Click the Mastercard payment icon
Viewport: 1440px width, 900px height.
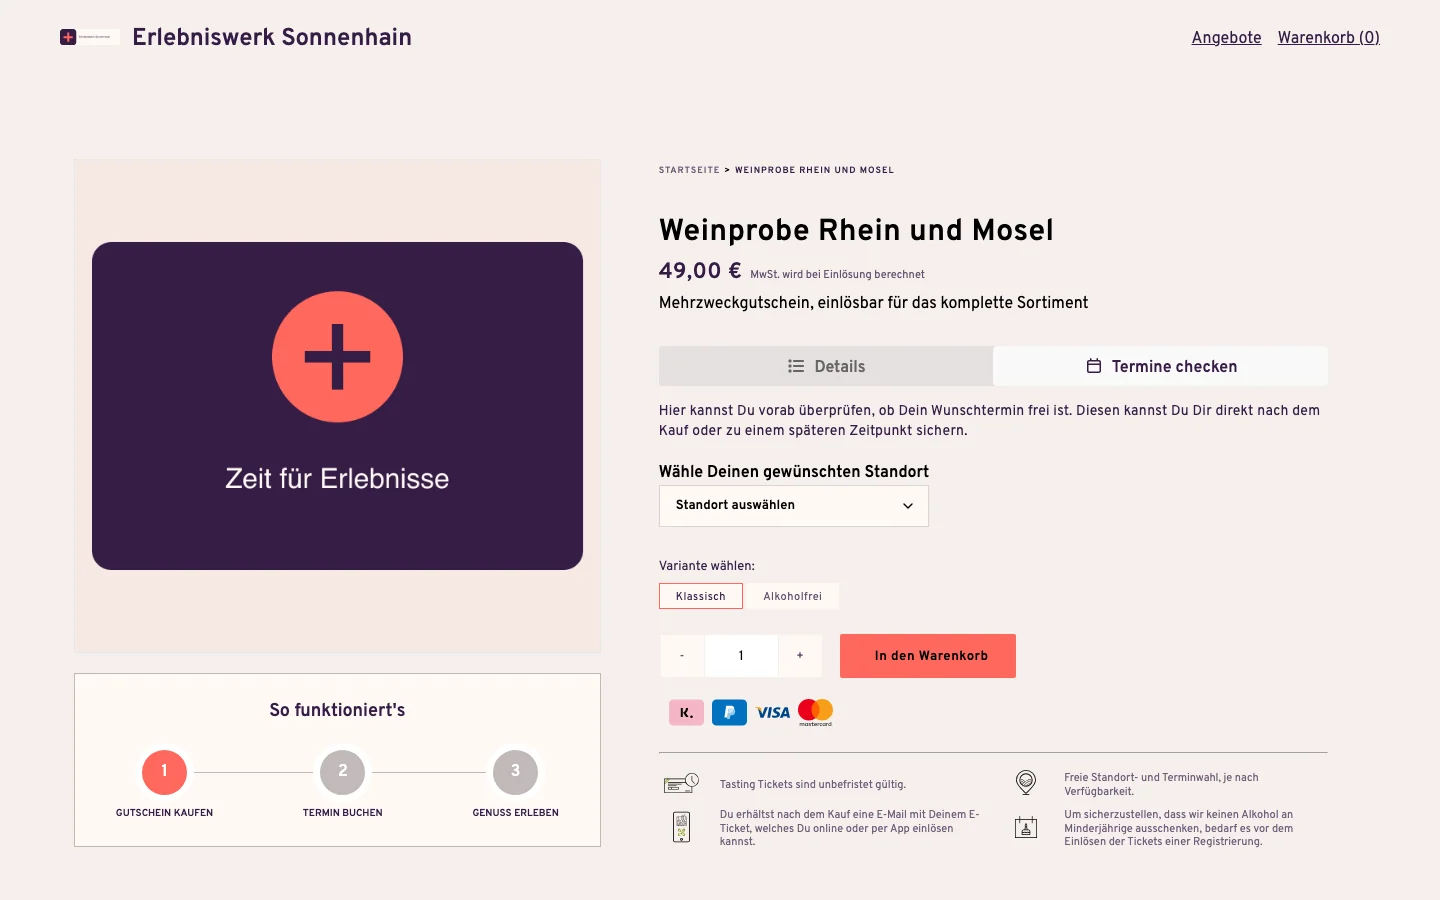coord(816,712)
